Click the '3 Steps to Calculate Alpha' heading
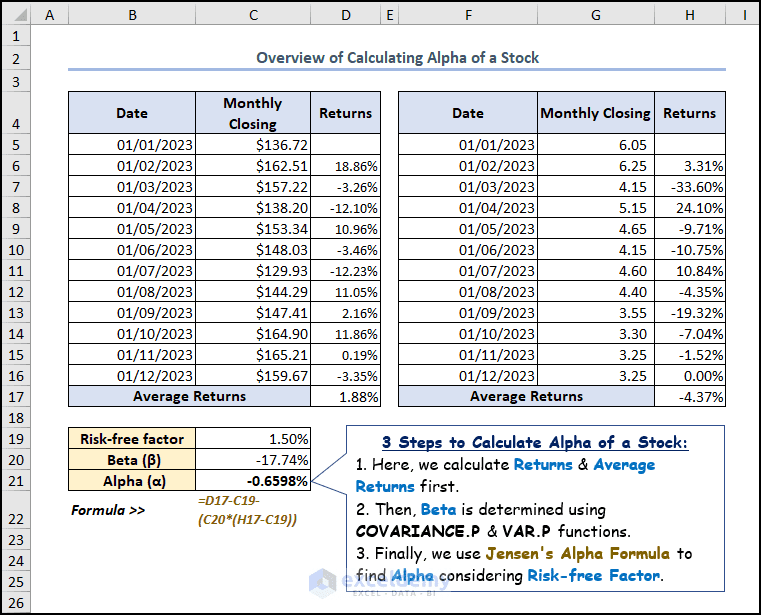761x615 pixels. coord(535,443)
